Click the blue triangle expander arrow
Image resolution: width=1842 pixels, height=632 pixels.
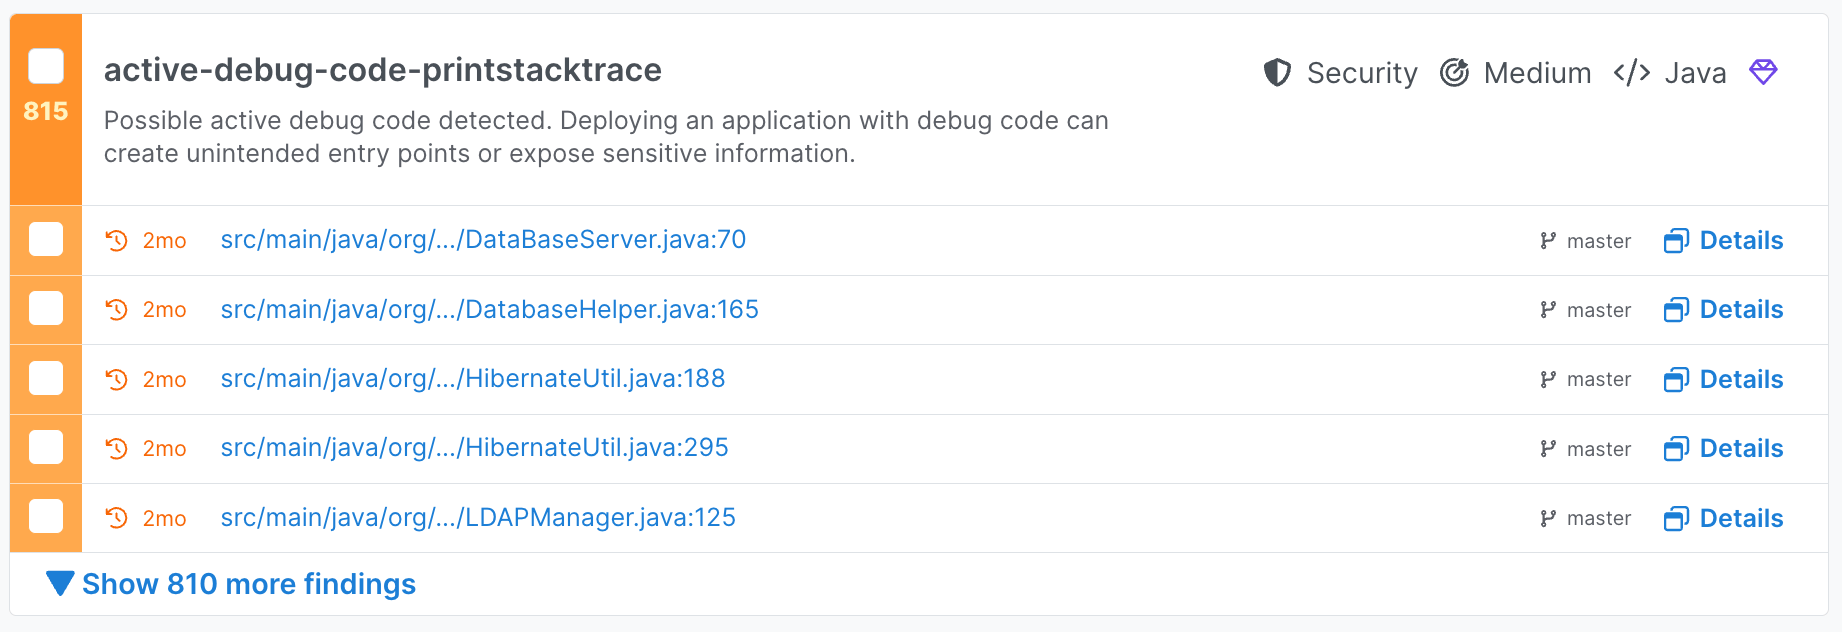(60, 583)
